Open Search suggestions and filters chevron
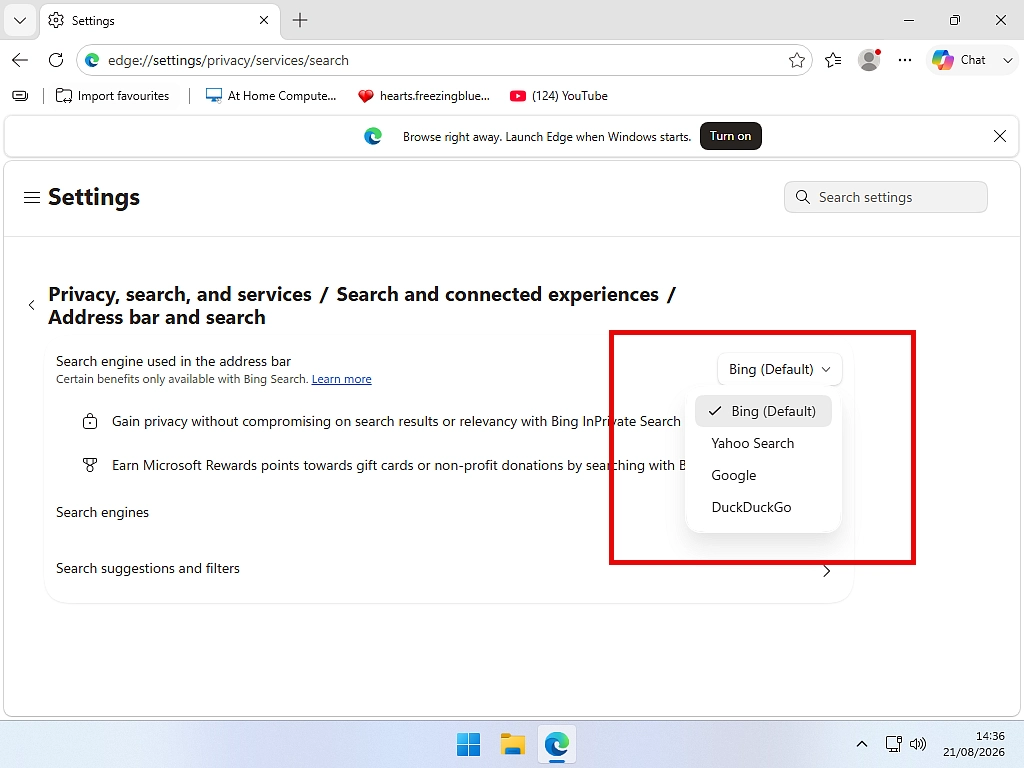The image size is (1024, 768). coord(826,571)
